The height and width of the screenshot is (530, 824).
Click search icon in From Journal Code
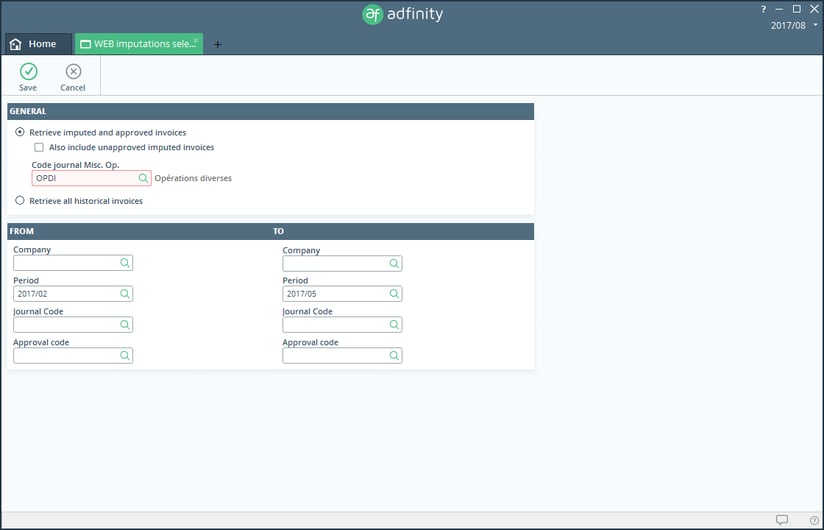pos(125,325)
